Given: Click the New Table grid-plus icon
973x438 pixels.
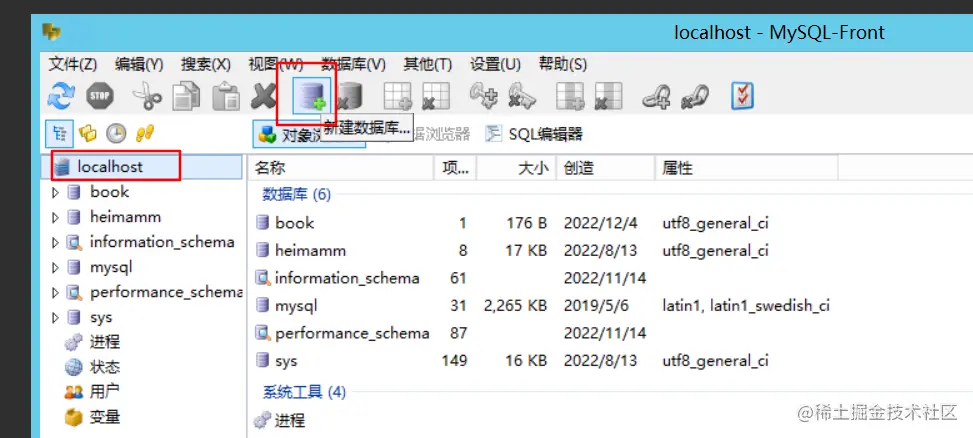Looking at the screenshot, I should coord(398,96).
